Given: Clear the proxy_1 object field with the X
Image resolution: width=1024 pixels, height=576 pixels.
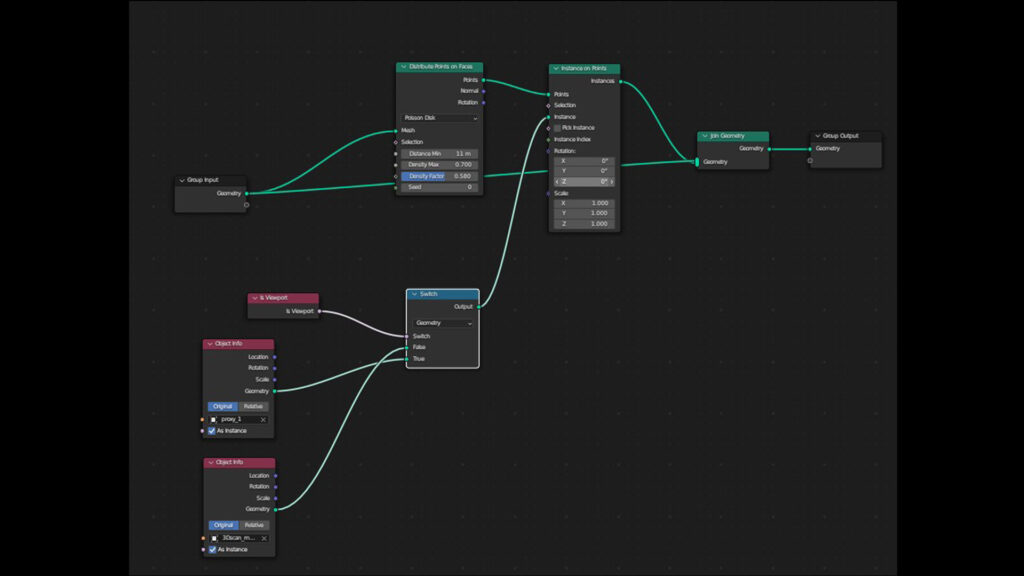Looking at the screenshot, I should click(264, 419).
